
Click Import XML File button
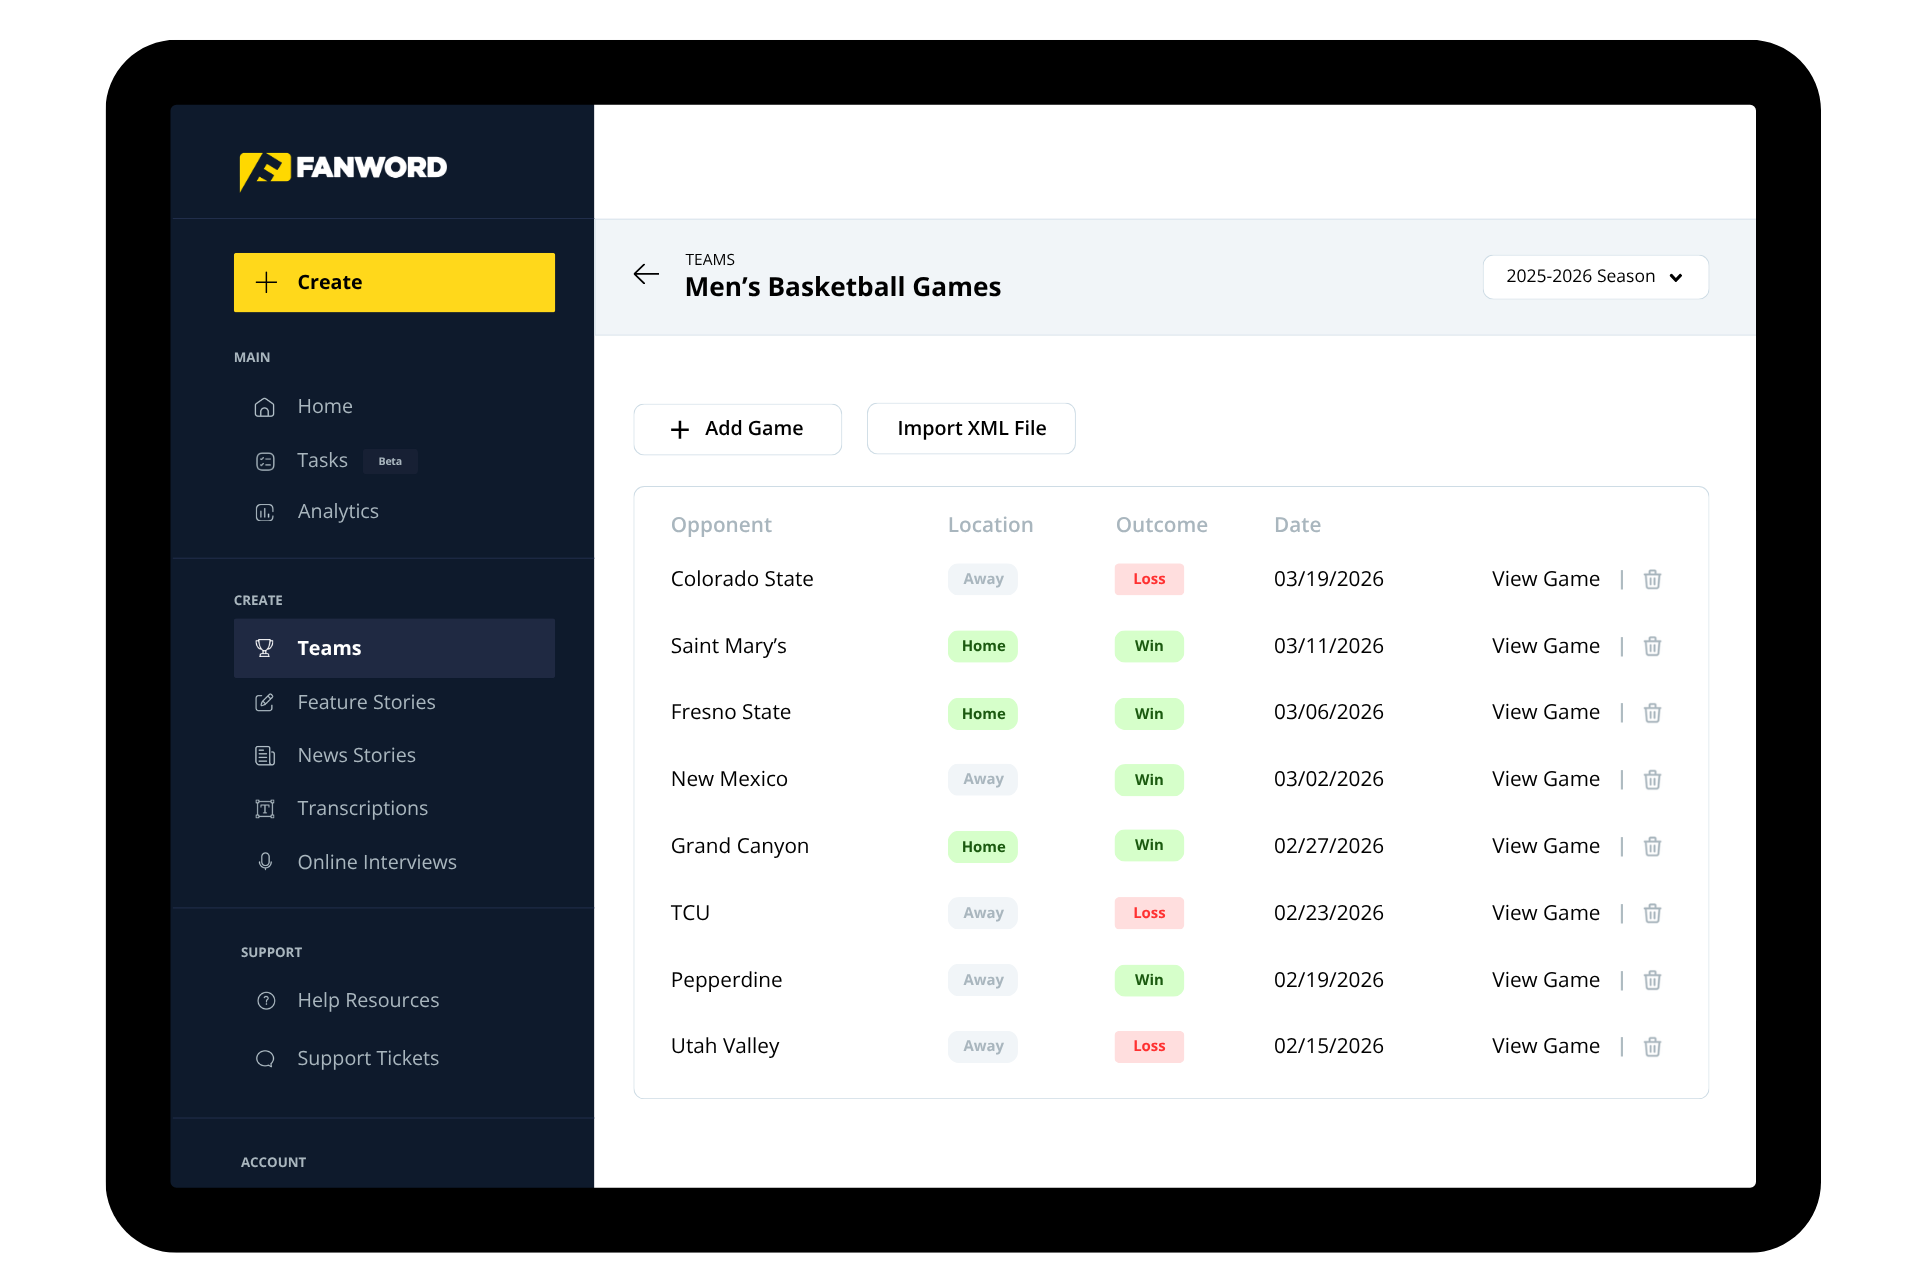coord(971,429)
